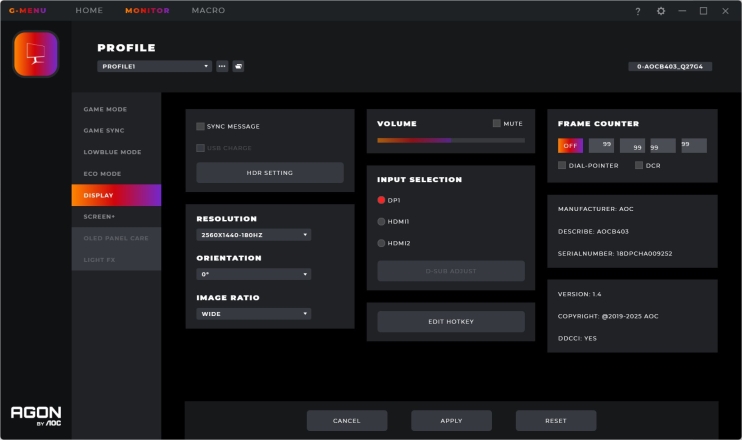Open the help question mark icon
742x440 pixels.
[638, 11]
